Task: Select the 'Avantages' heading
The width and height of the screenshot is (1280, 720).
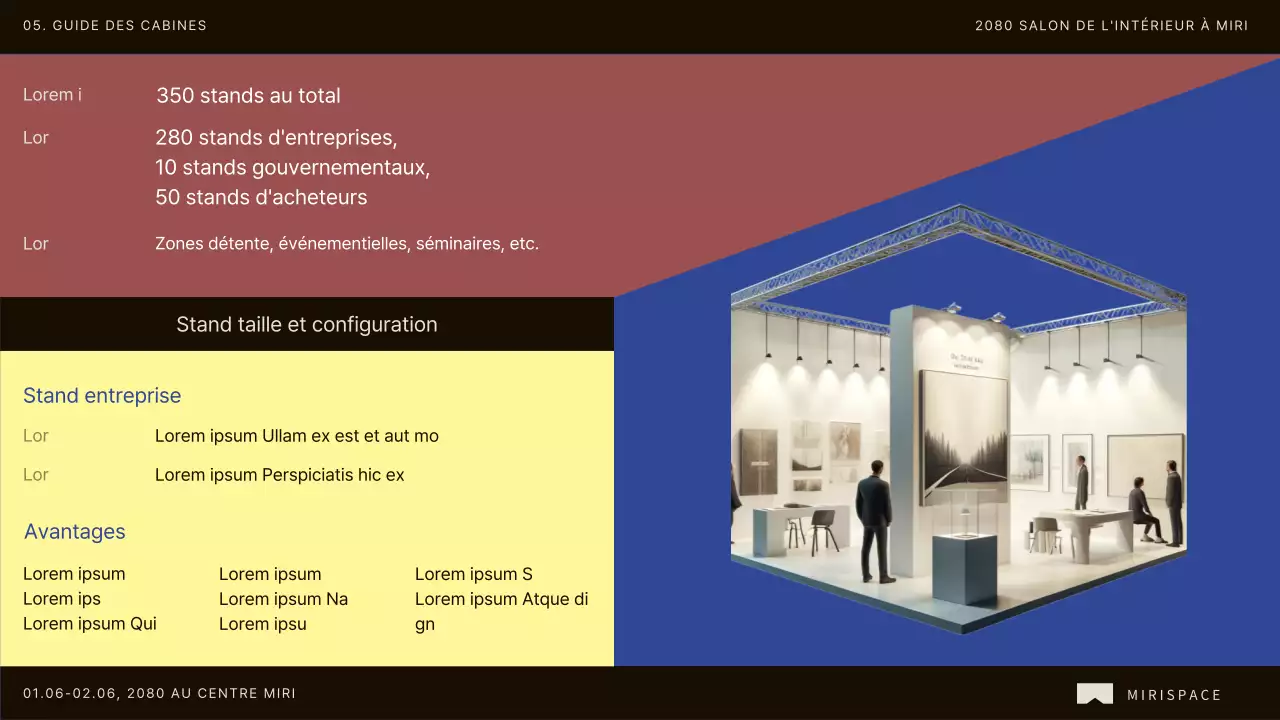Action: click(74, 531)
